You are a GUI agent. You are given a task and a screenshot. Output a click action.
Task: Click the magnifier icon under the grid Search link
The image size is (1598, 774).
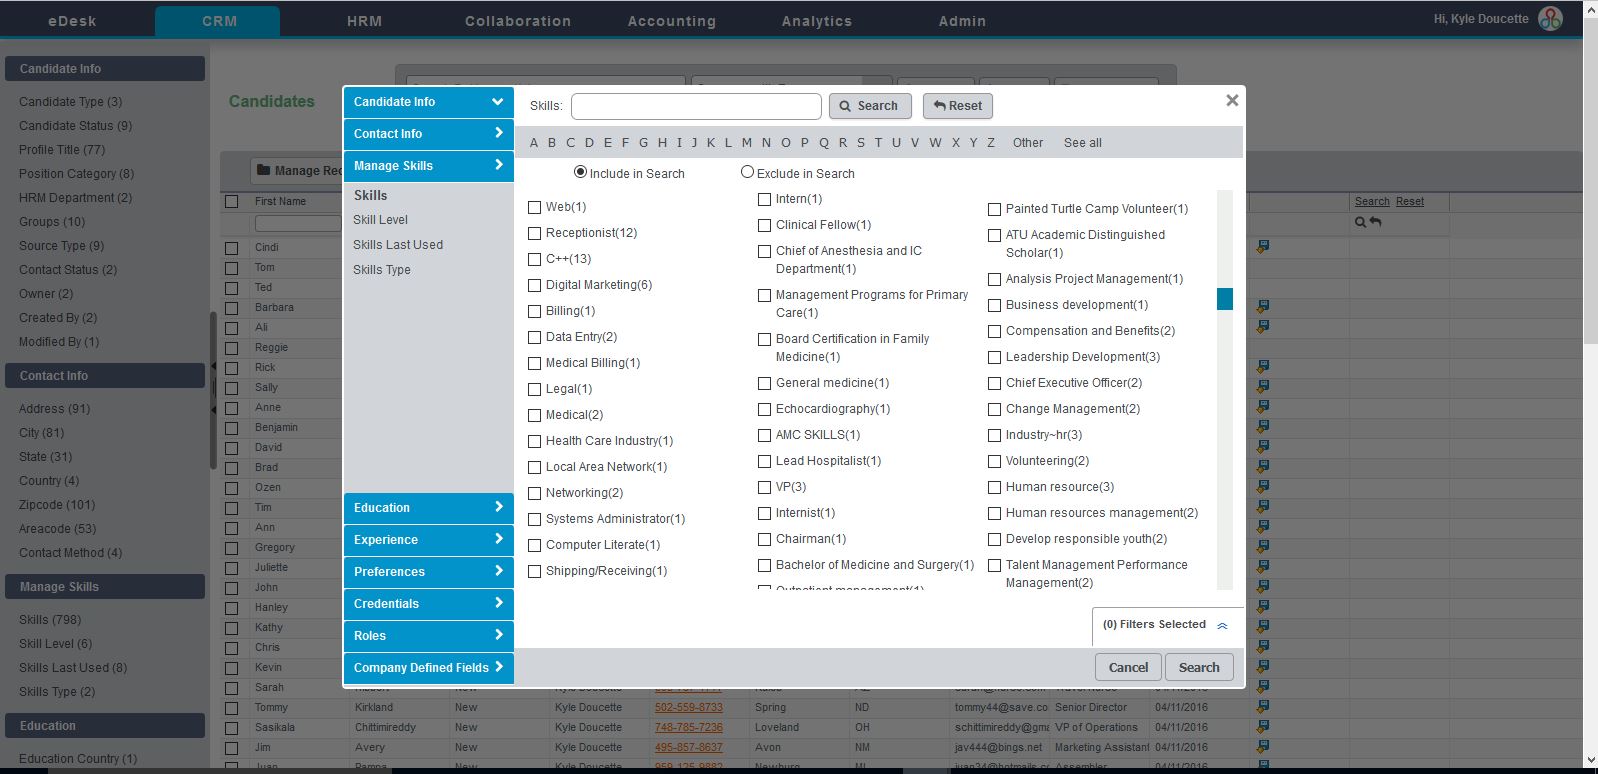(1360, 222)
